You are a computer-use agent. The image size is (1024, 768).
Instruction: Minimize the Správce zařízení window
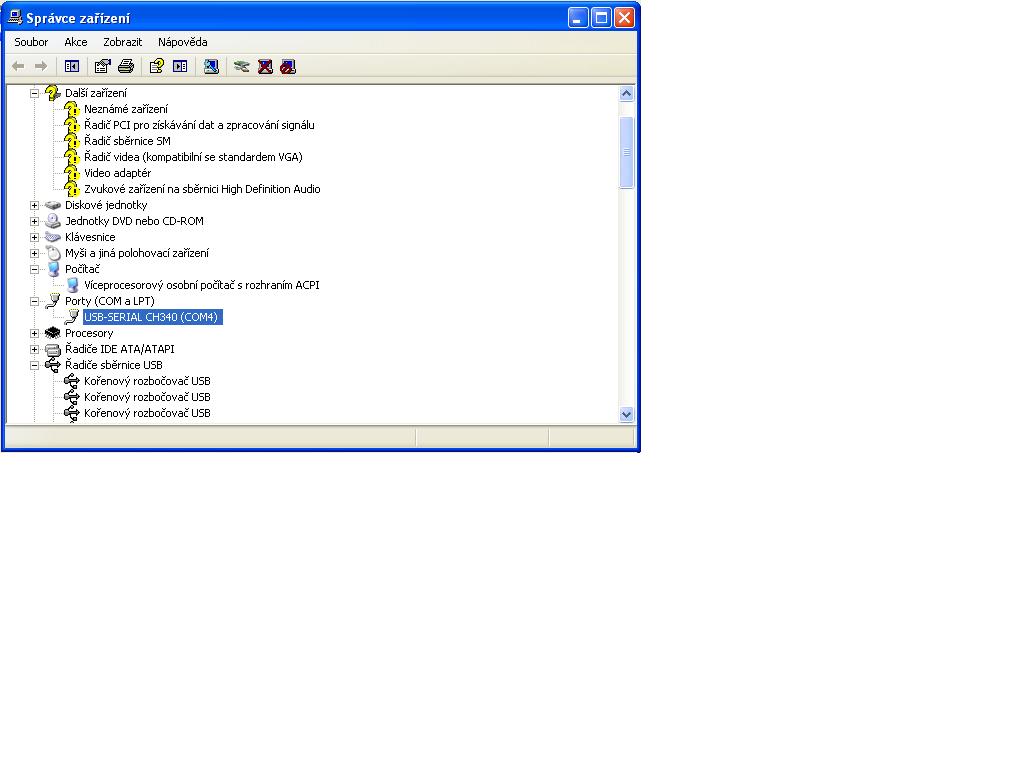578,18
